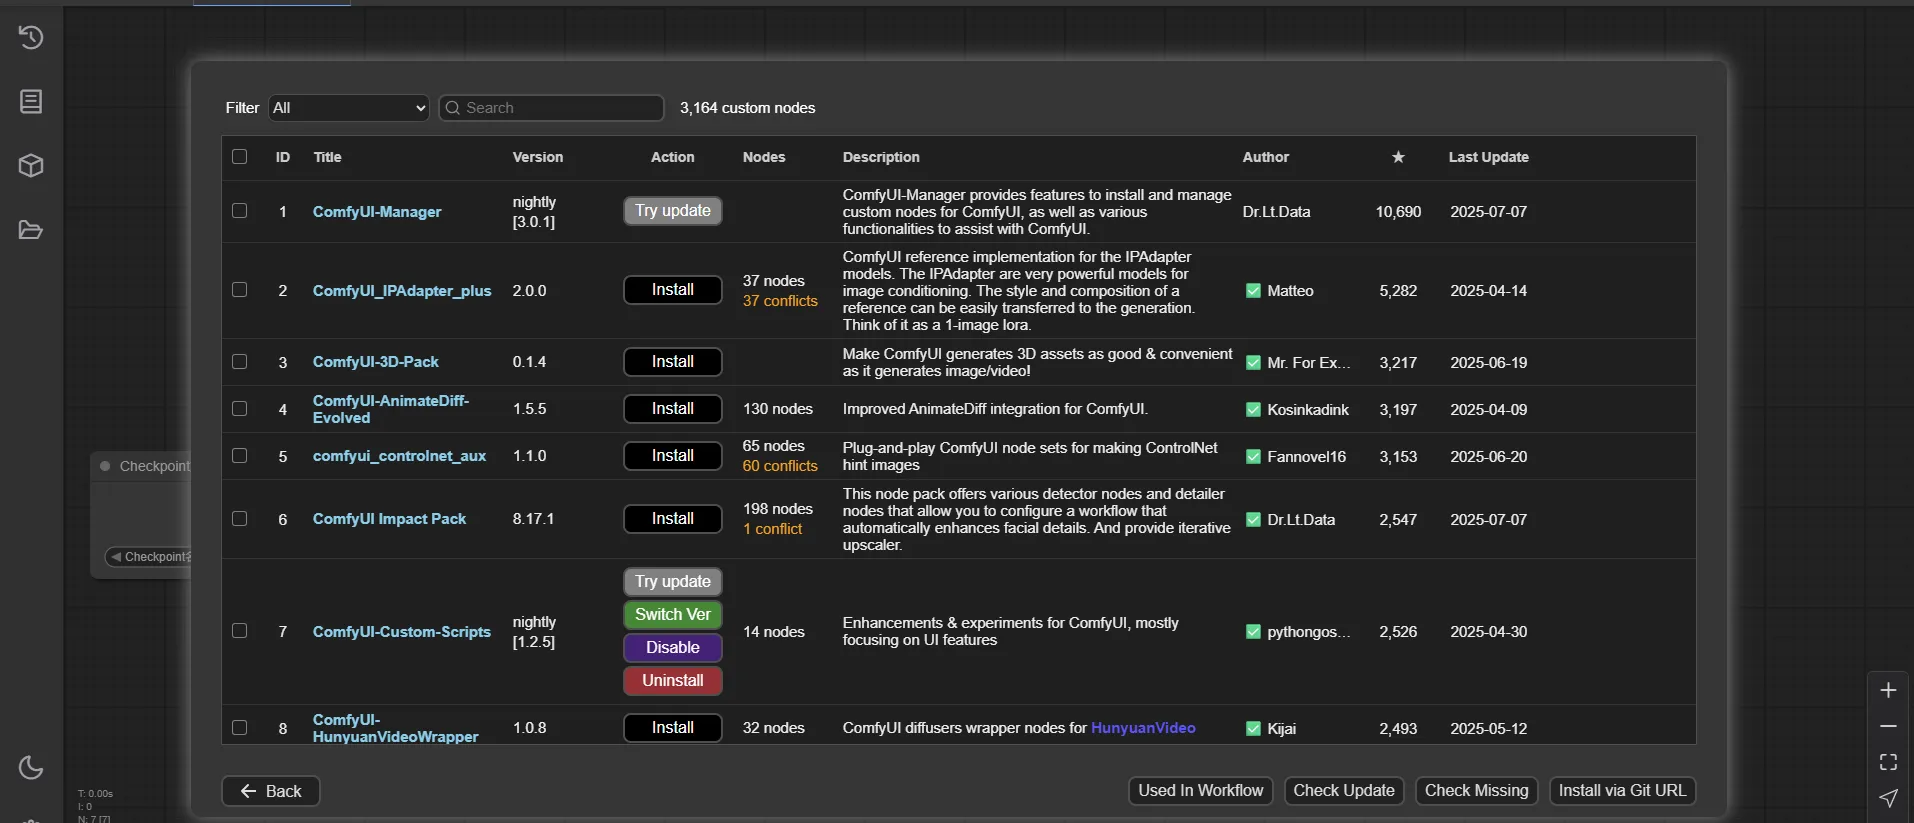Click the green badge next to Fannovel16
1914x823 pixels.
click(x=1253, y=457)
